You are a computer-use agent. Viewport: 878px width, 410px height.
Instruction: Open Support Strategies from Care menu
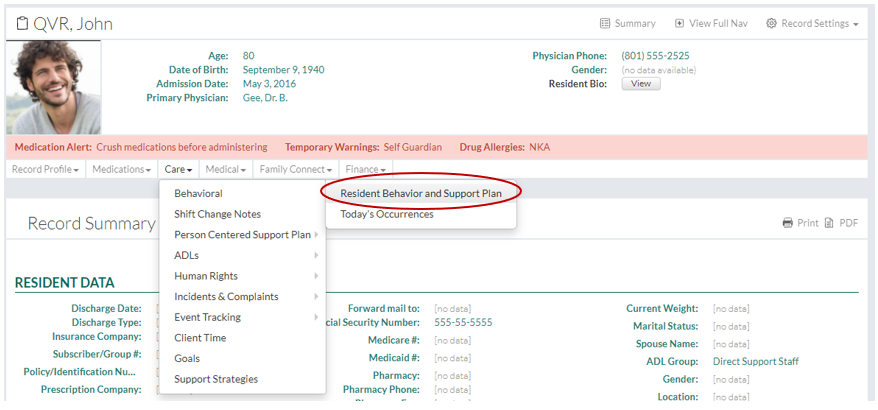tap(215, 380)
